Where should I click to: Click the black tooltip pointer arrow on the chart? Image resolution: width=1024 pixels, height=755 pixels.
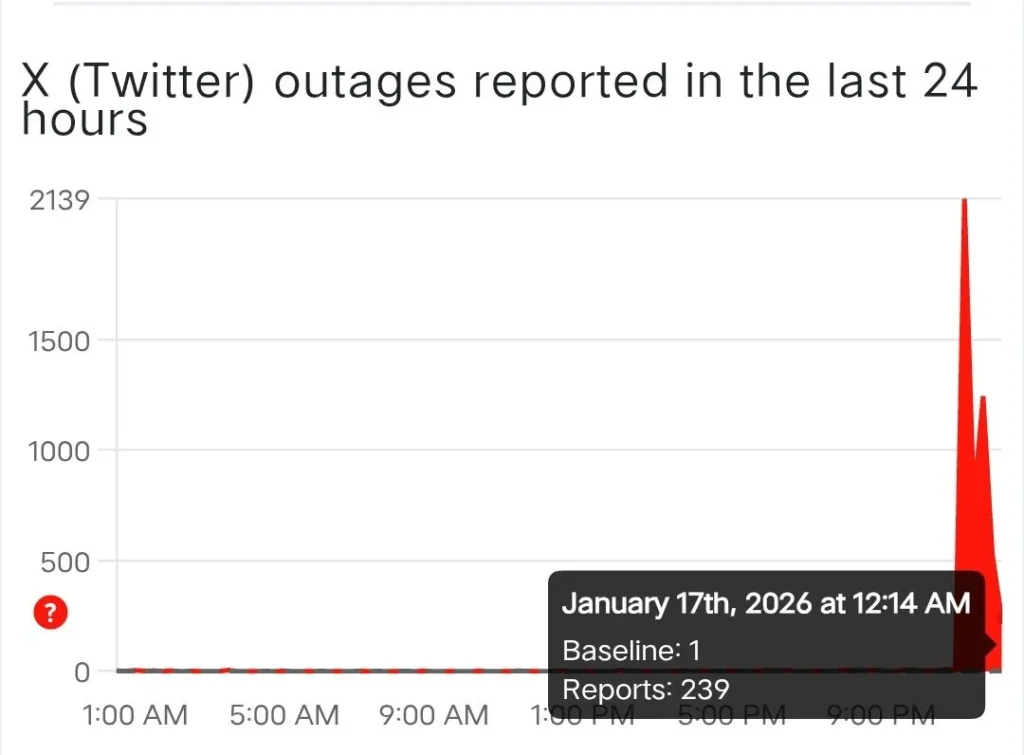[x=991, y=644]
